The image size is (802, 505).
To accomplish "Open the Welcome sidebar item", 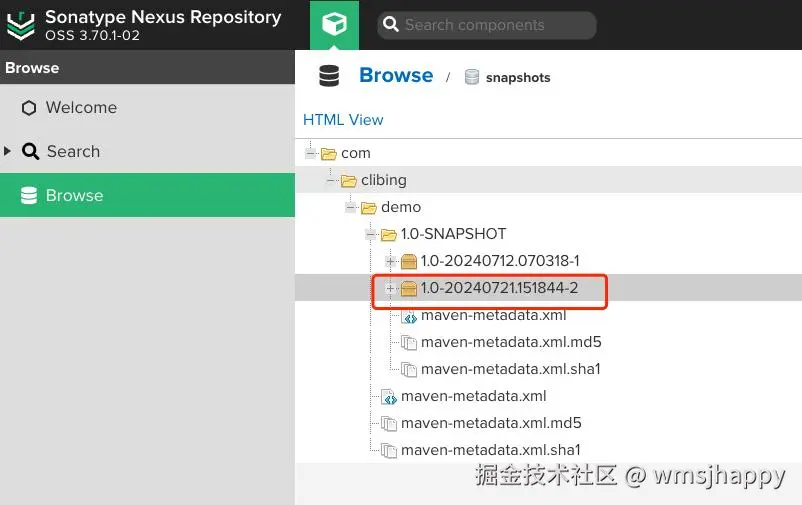I will click(x=147, y=107).
